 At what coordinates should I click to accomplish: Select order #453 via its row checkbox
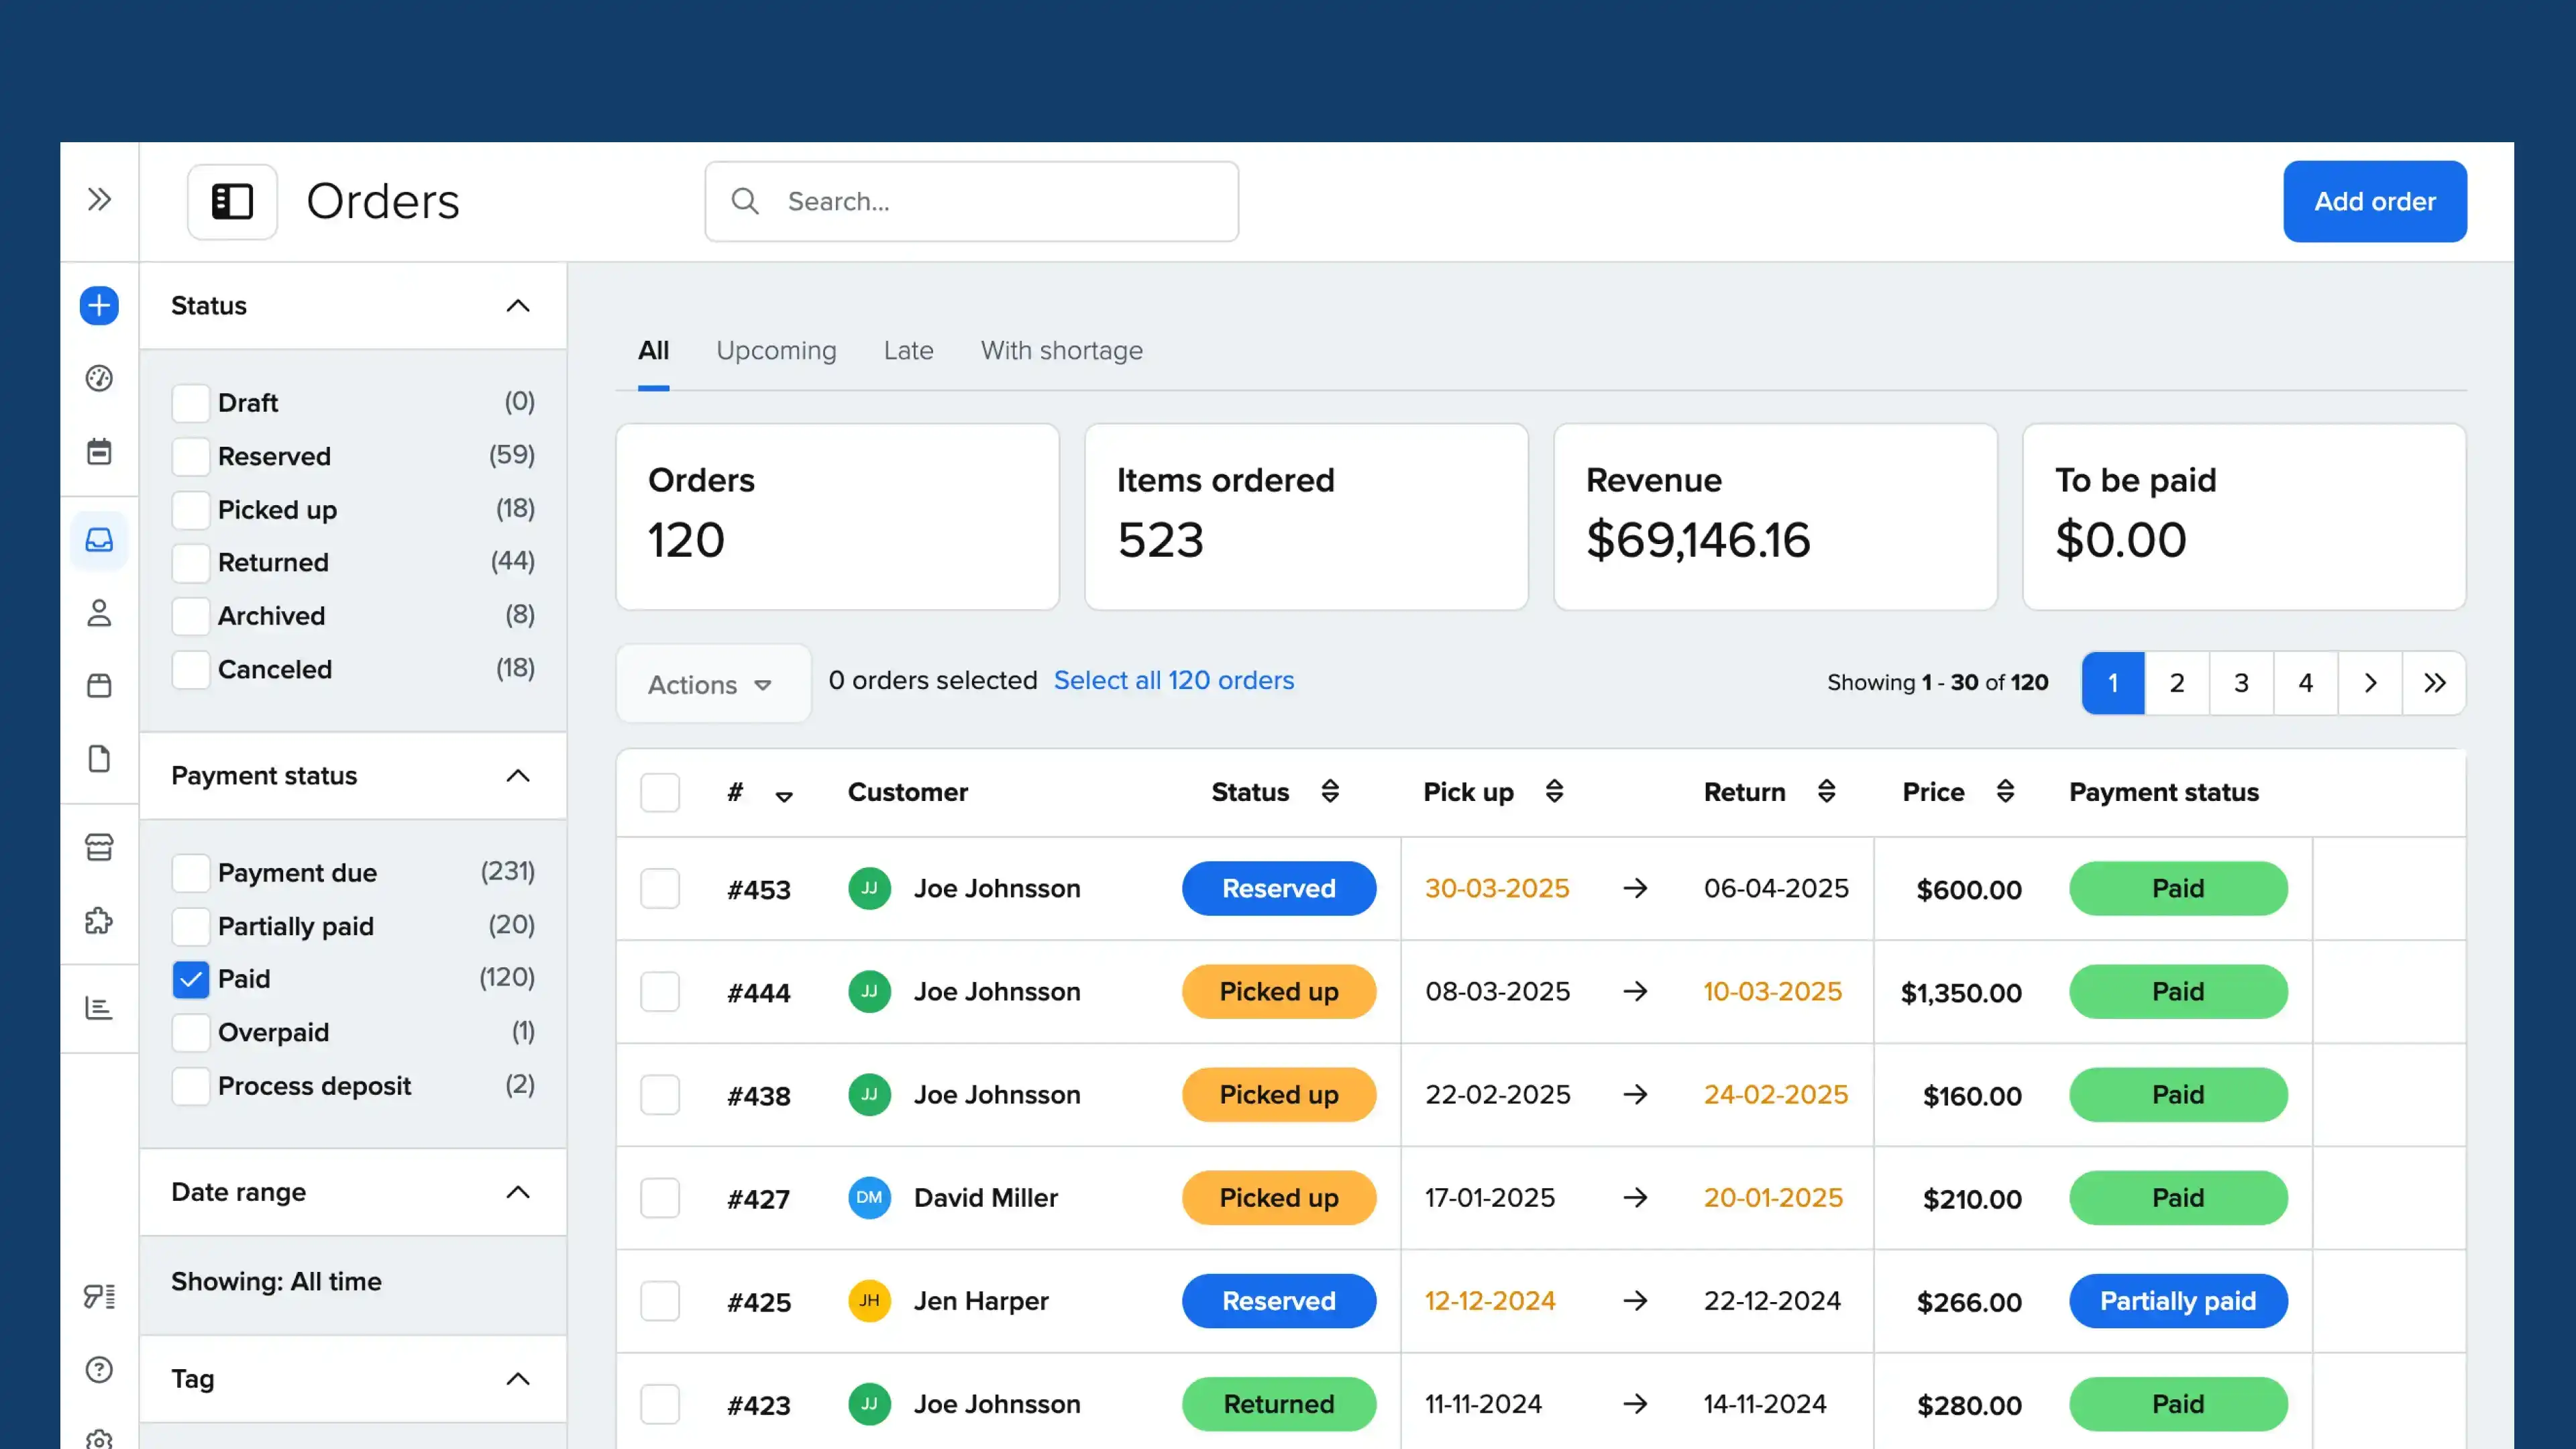tap(660, 888)
